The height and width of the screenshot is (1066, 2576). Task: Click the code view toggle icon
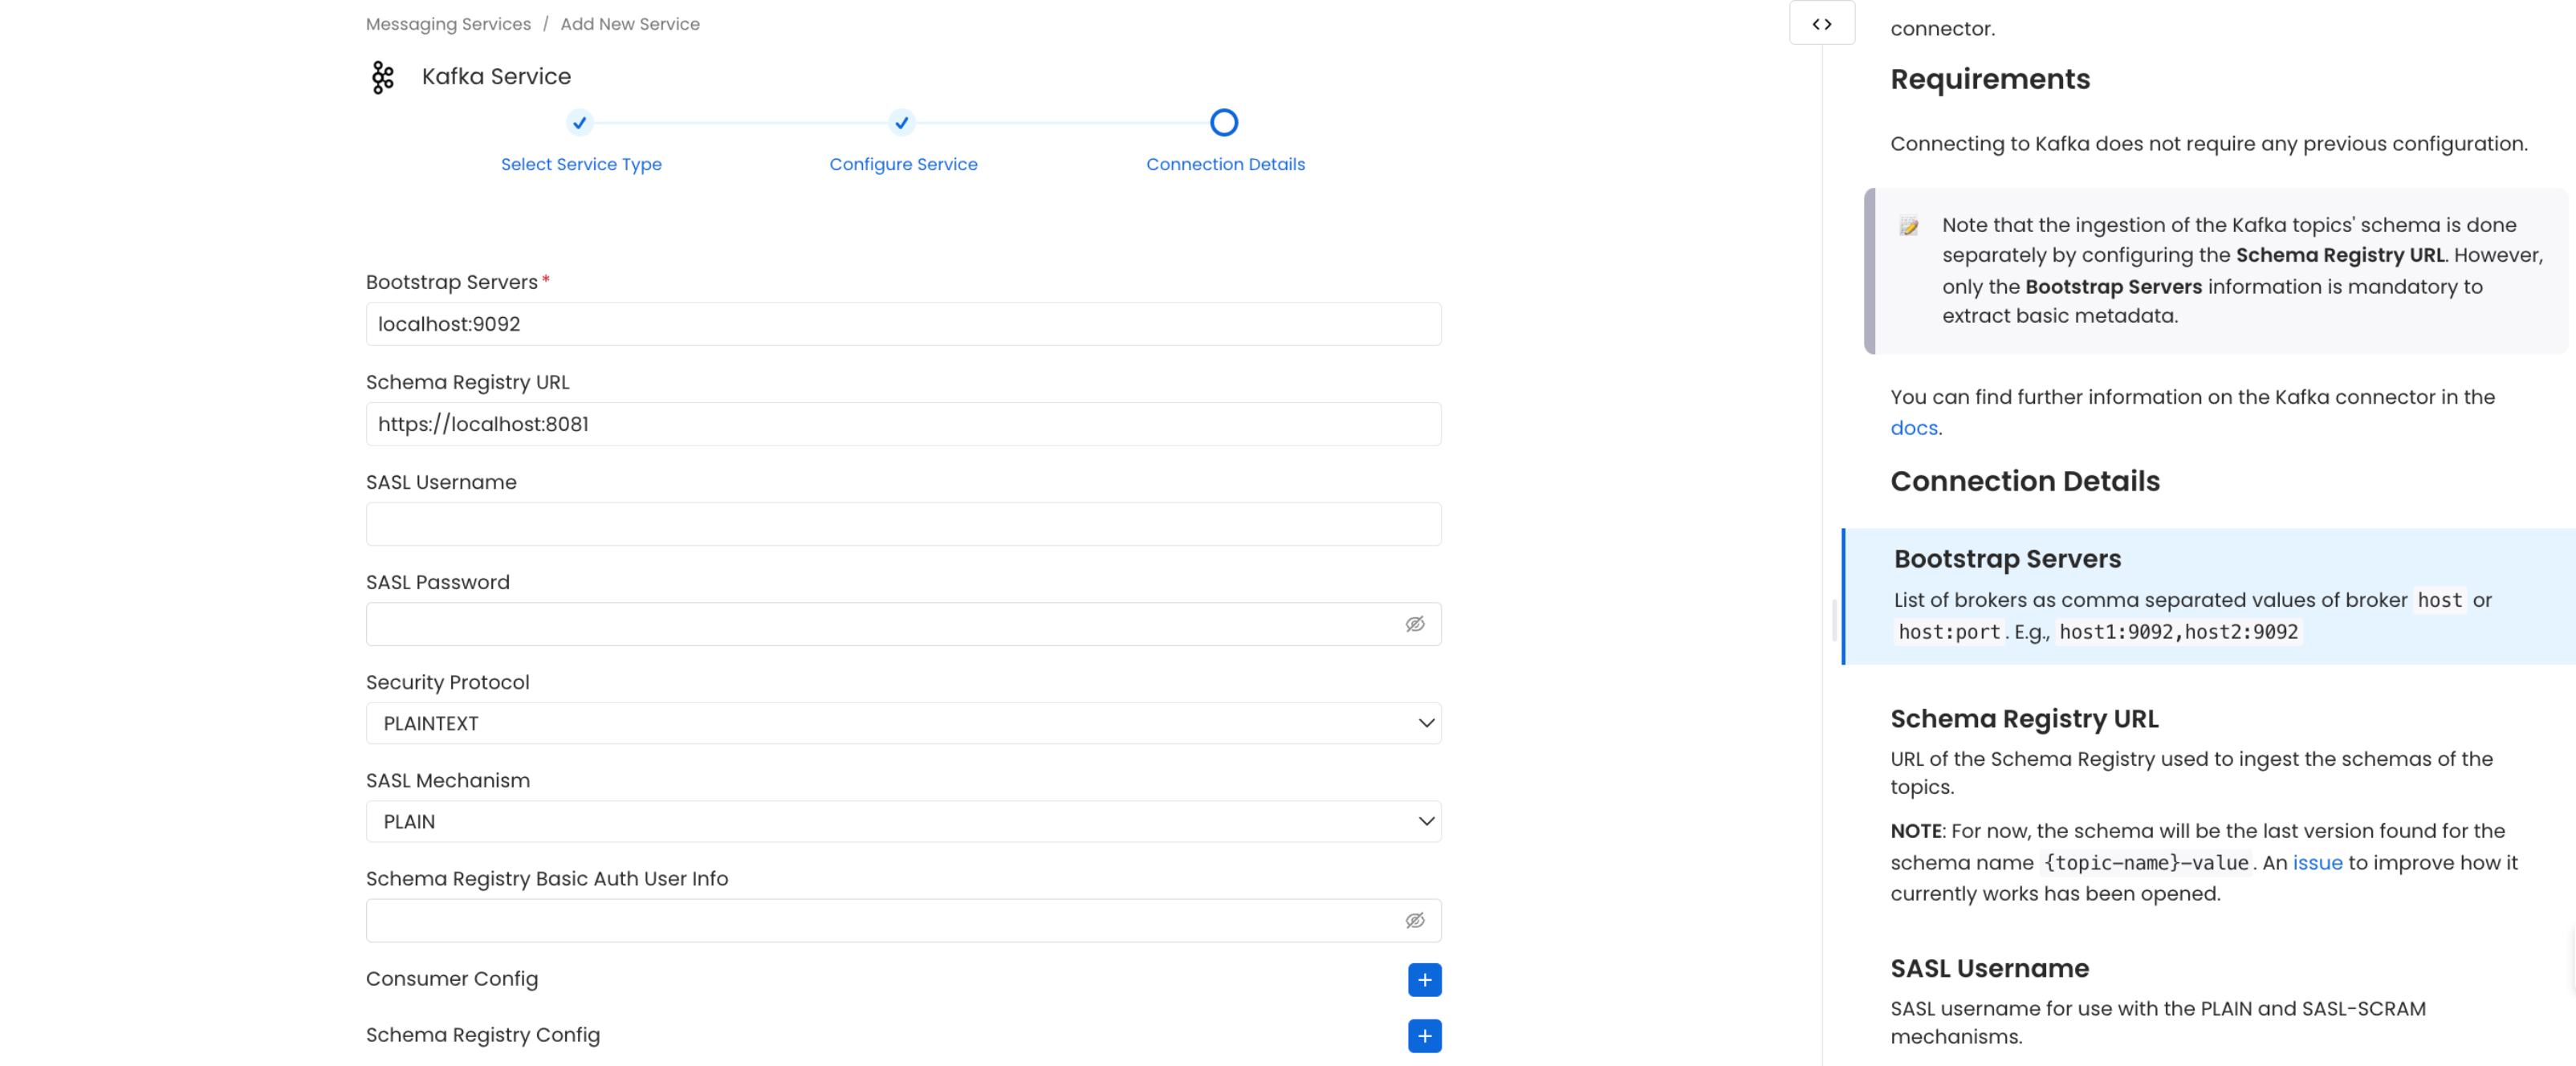[x=1822, y=23]
